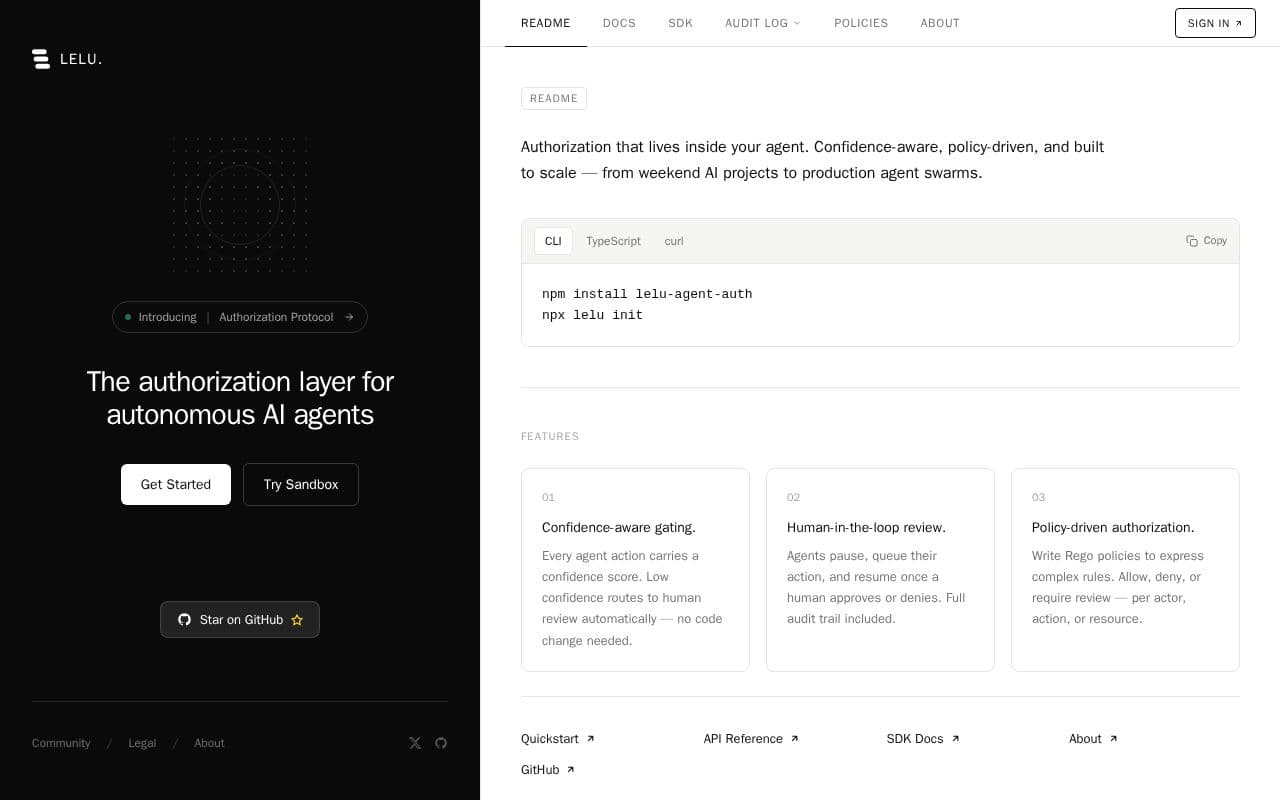Click the npx lelu init line

click(x=592, y=315)
